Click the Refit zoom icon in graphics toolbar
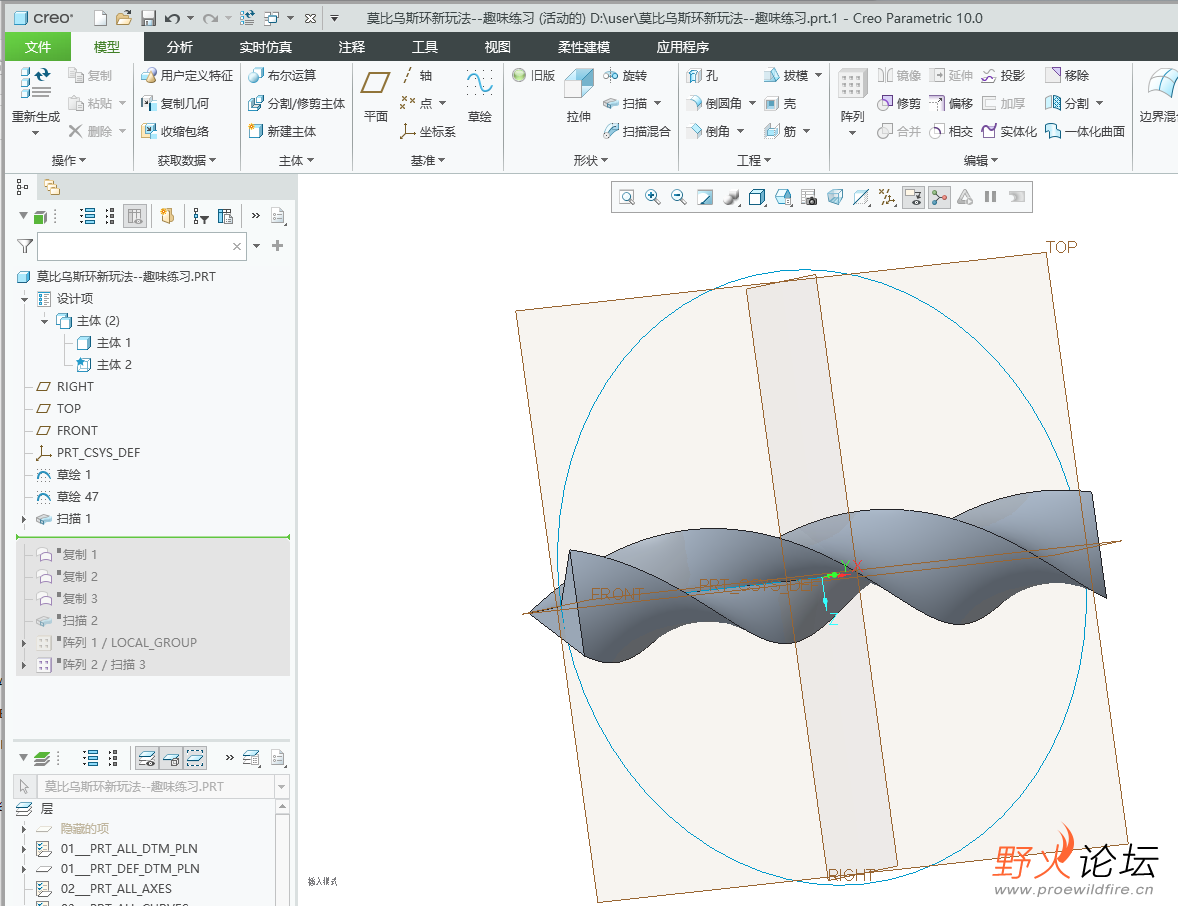The image size is (1178, 906). (x=627, y=198)
